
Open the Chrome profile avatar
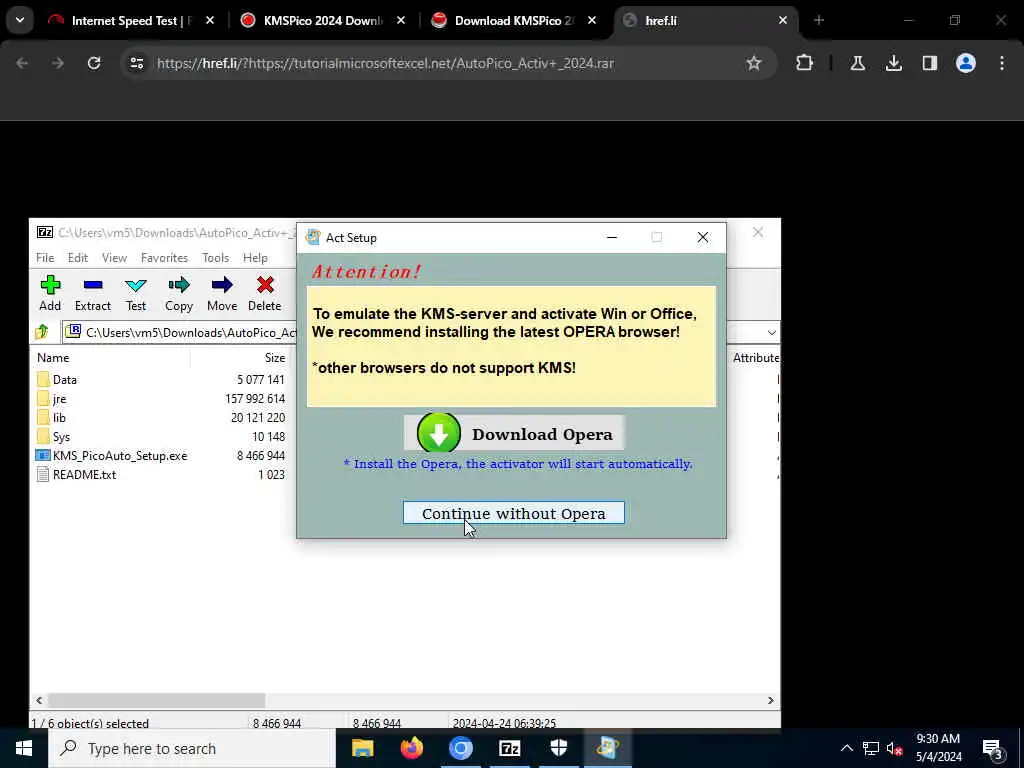[x=965, y=63]
